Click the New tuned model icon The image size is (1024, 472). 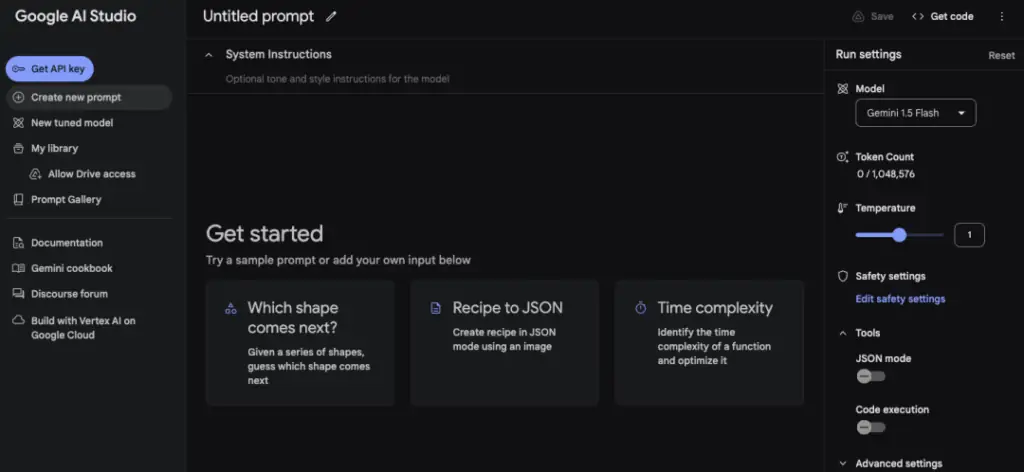(x=19, y=123)
